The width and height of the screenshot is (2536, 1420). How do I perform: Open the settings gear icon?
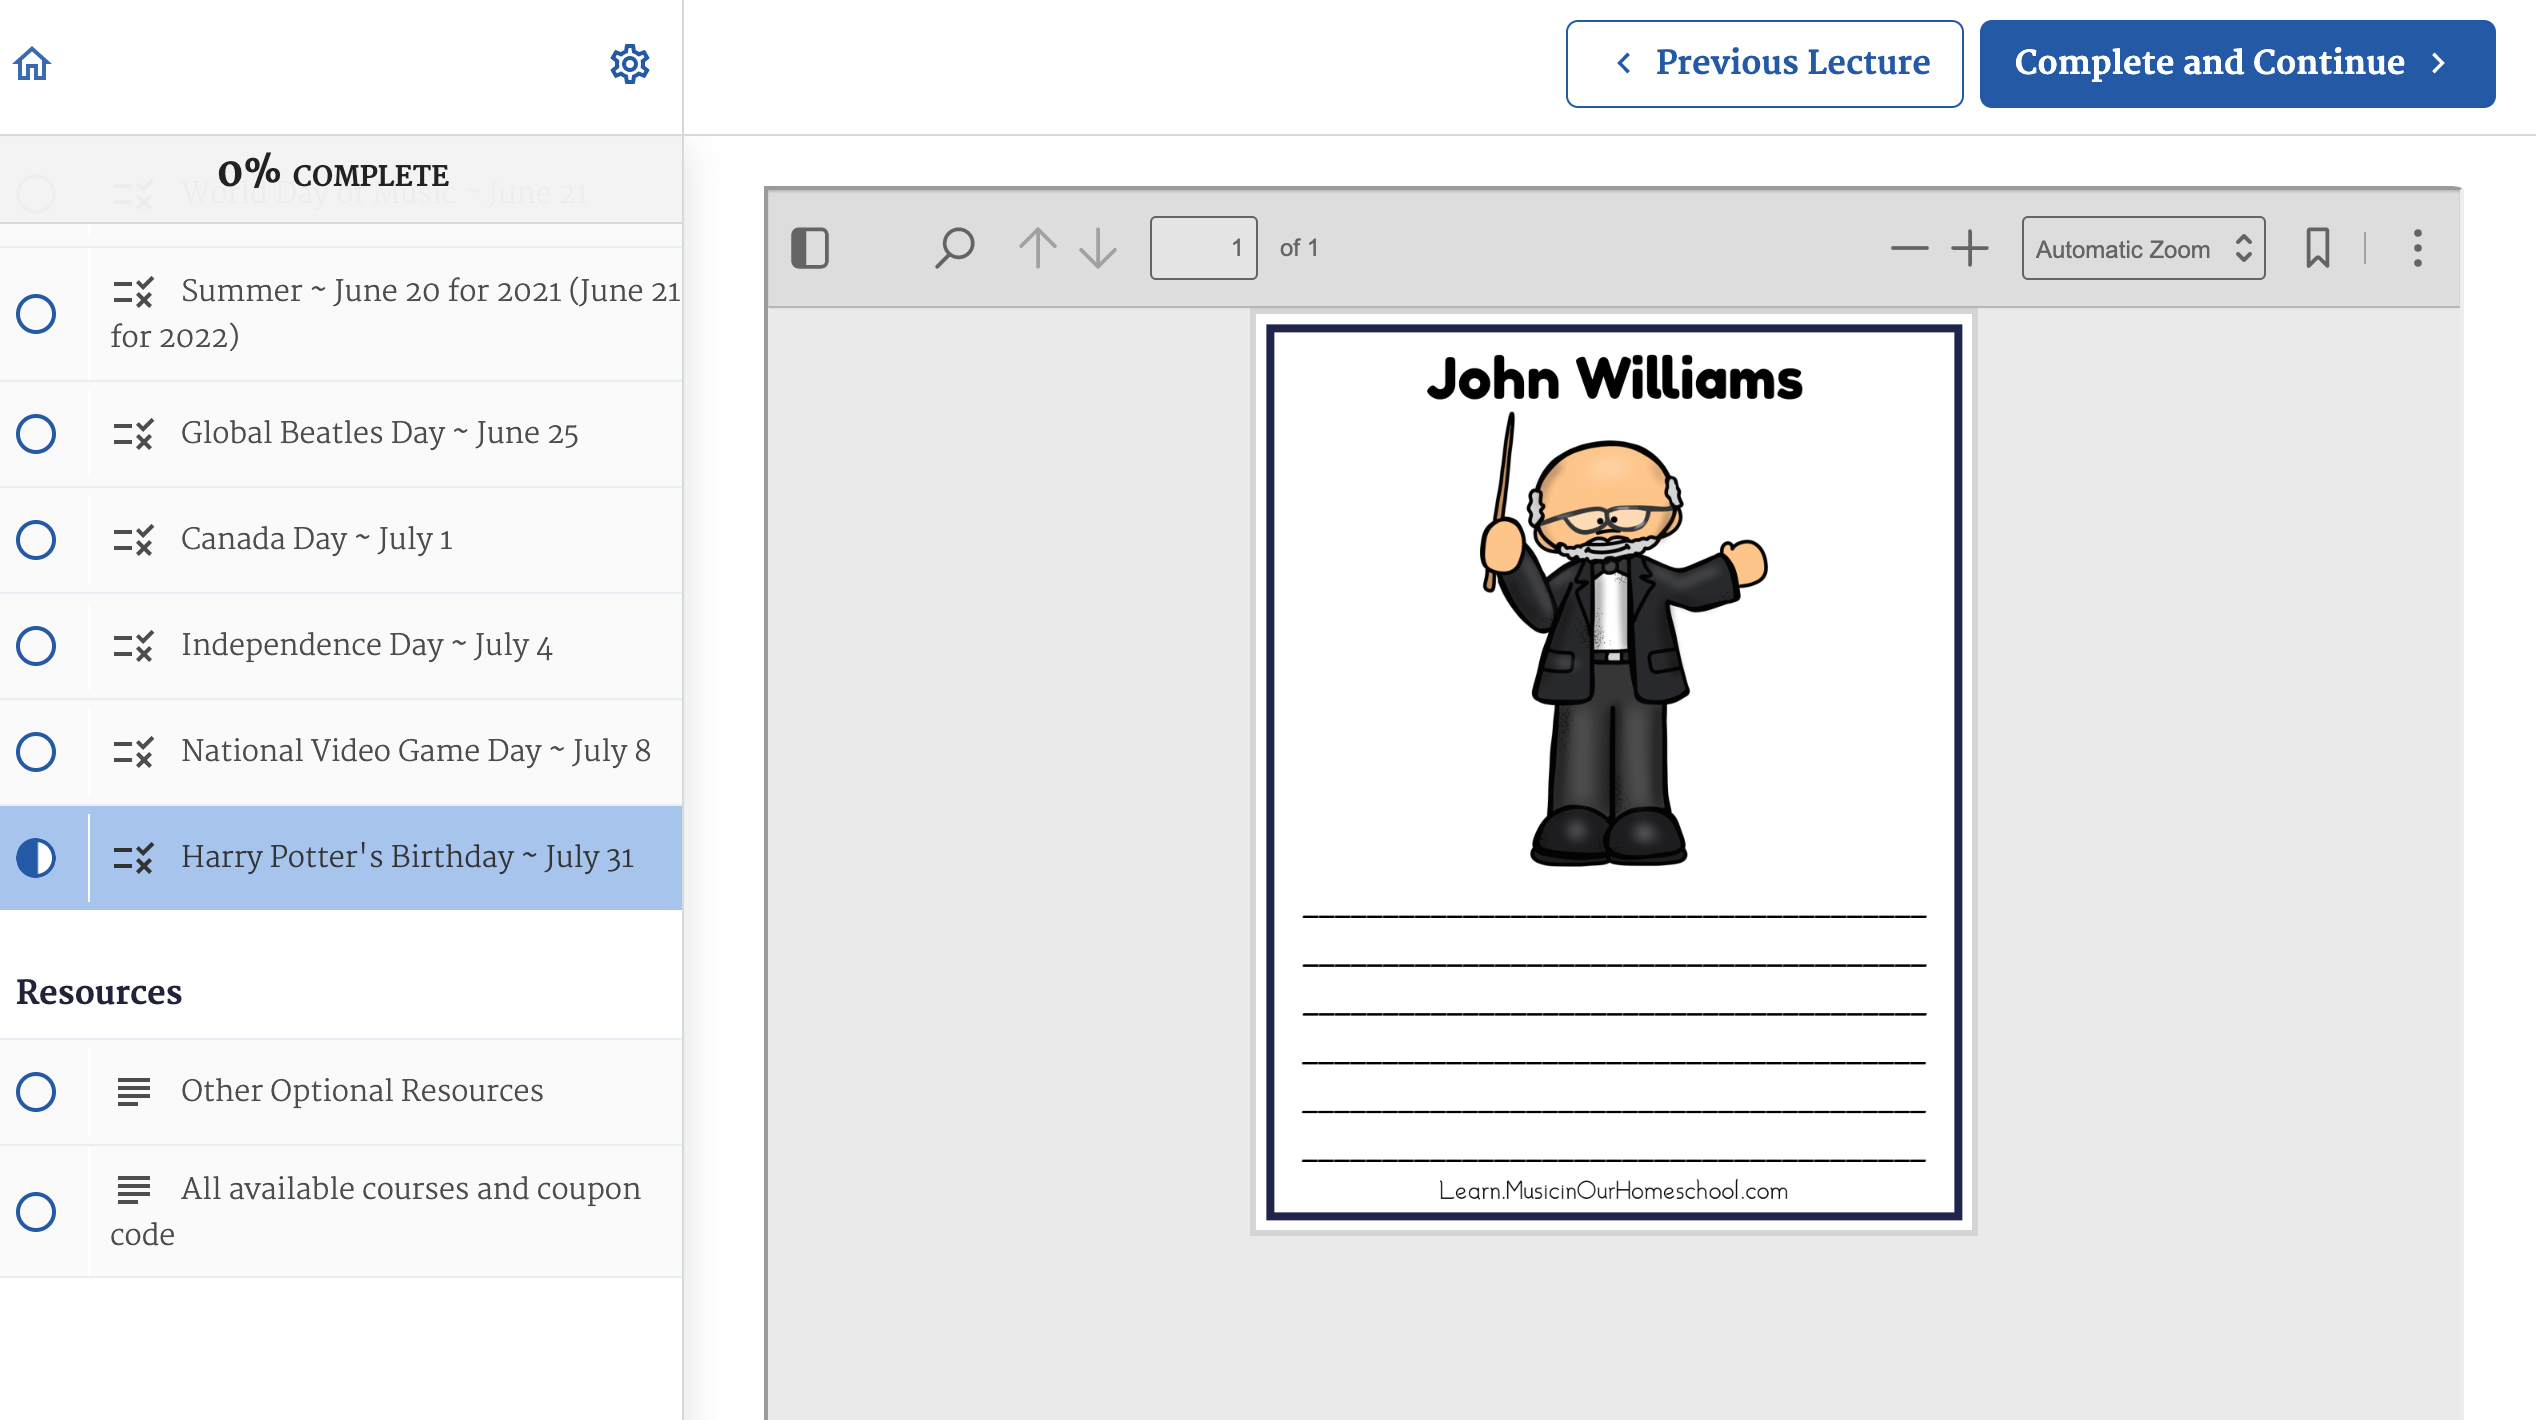[x=630, y=64]
